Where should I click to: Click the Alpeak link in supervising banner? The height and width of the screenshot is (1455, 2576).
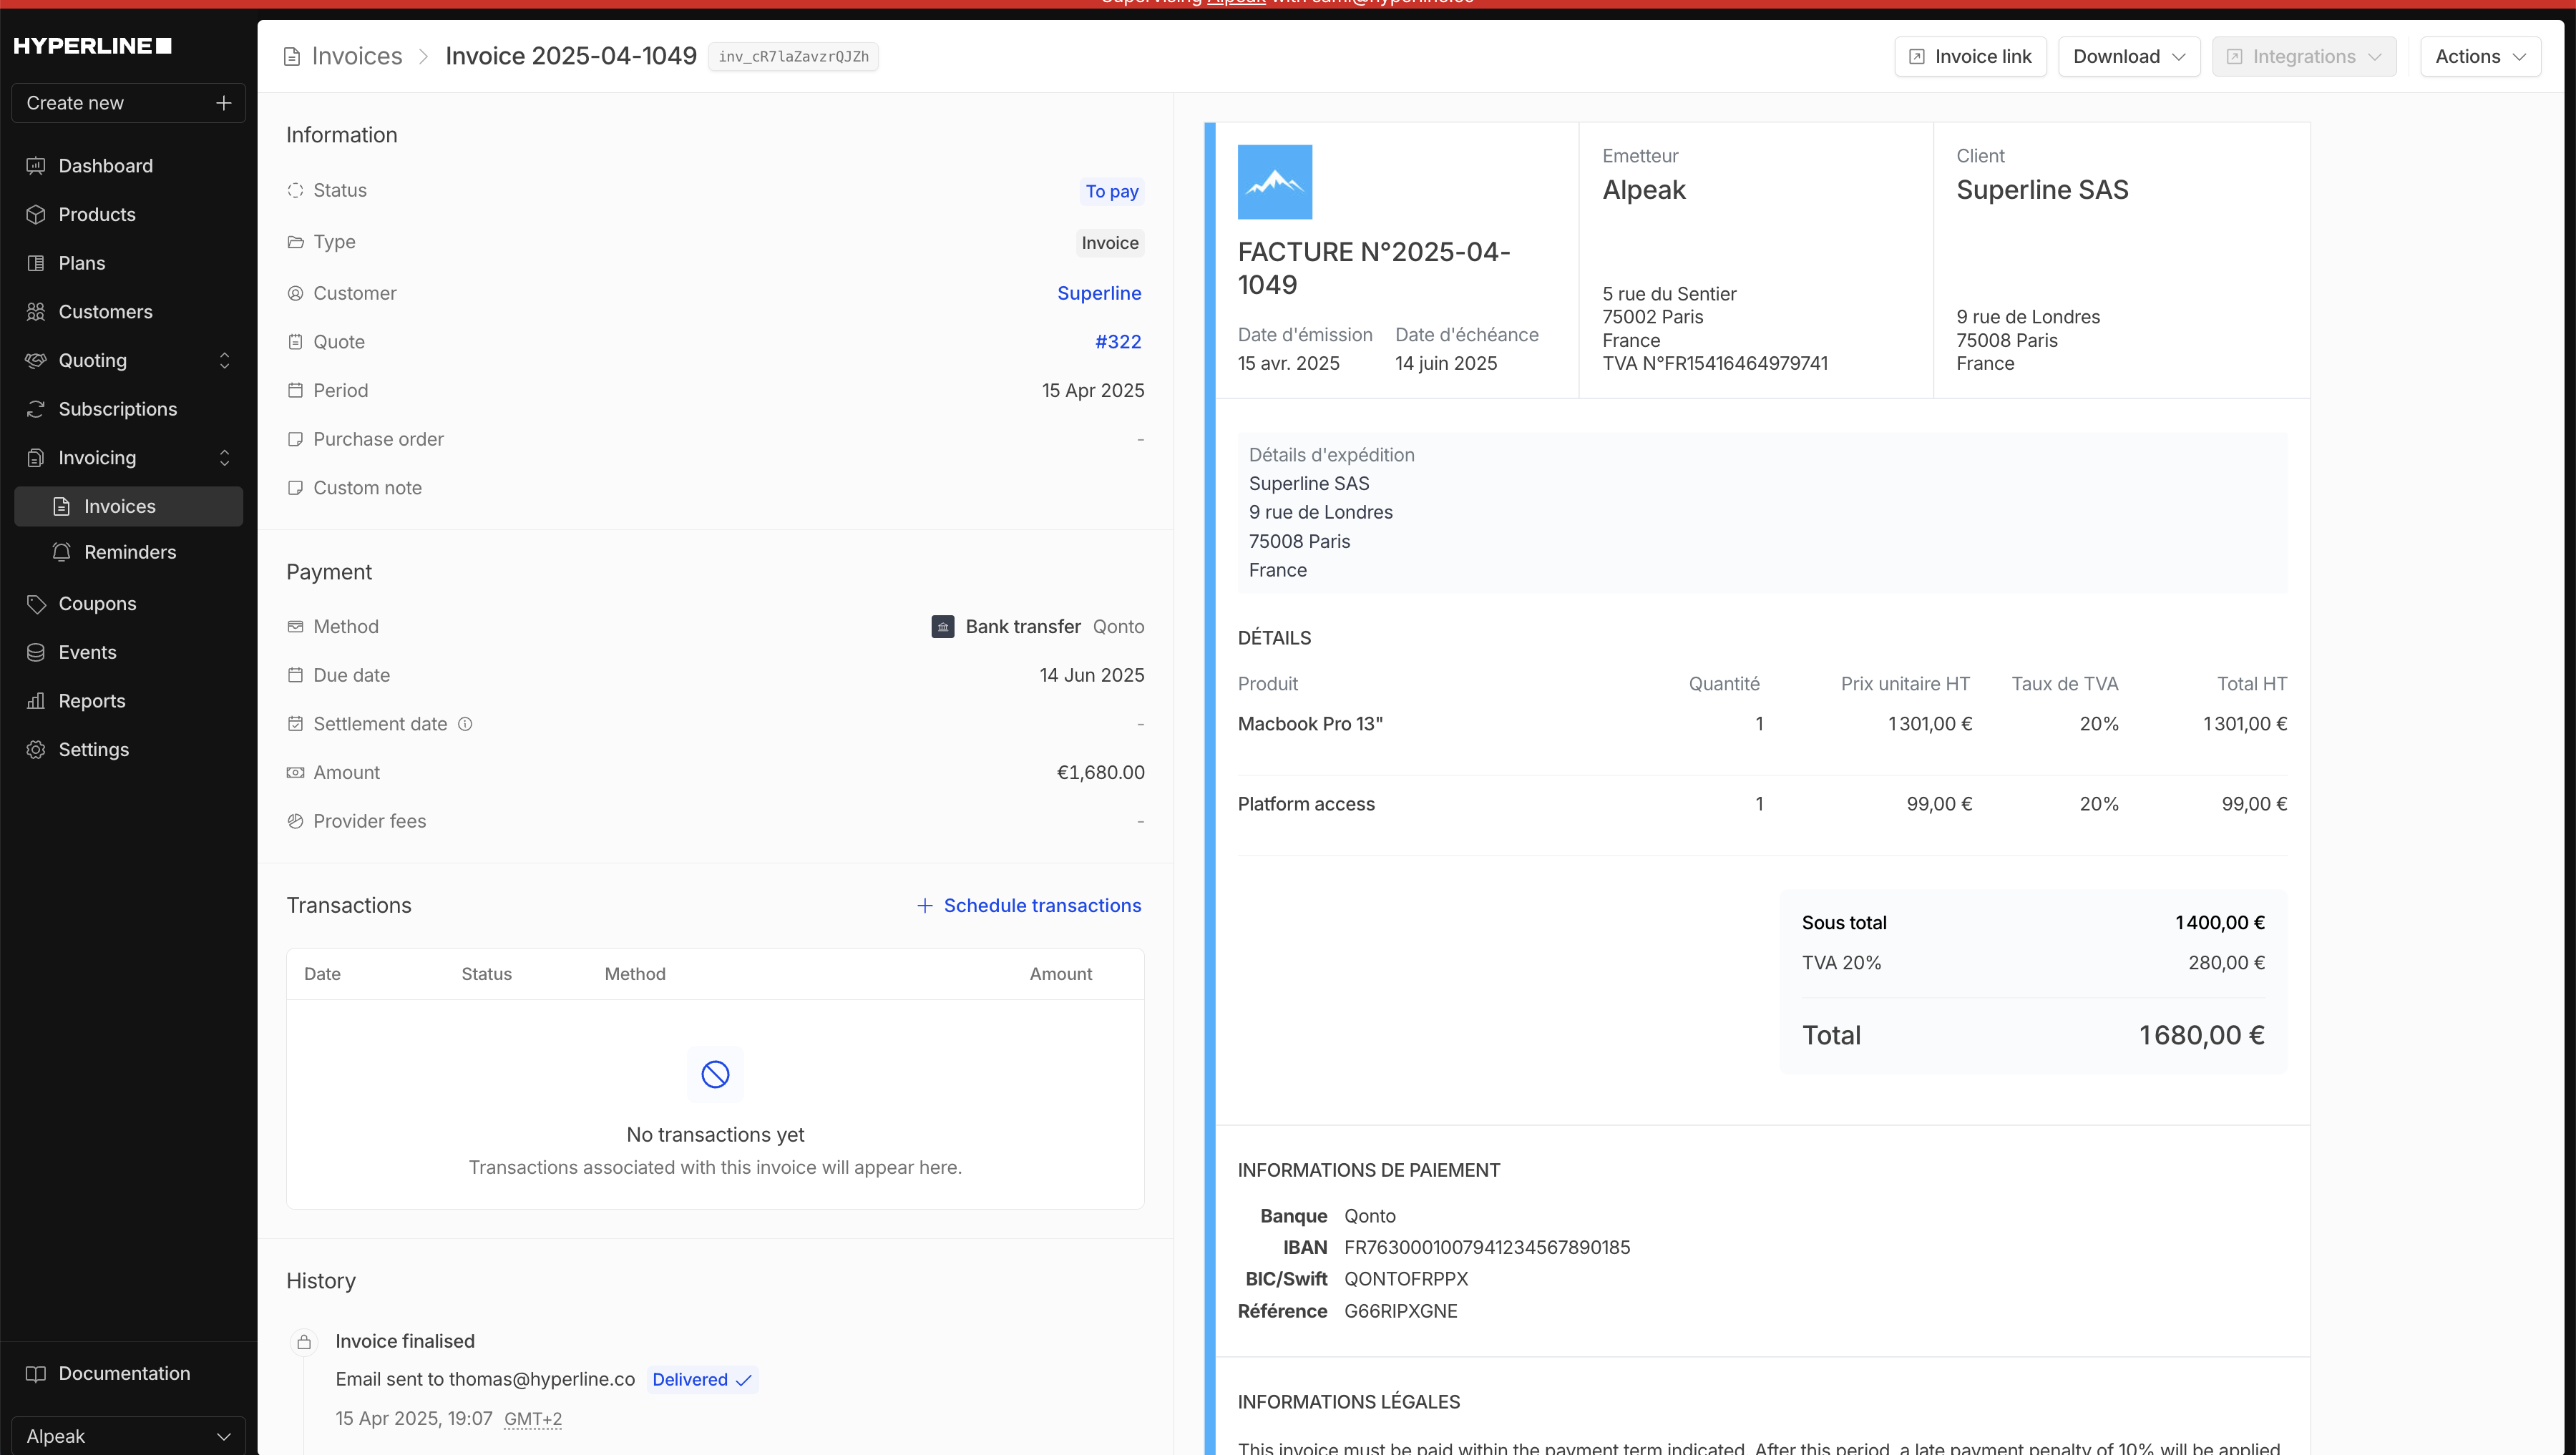1236,2
